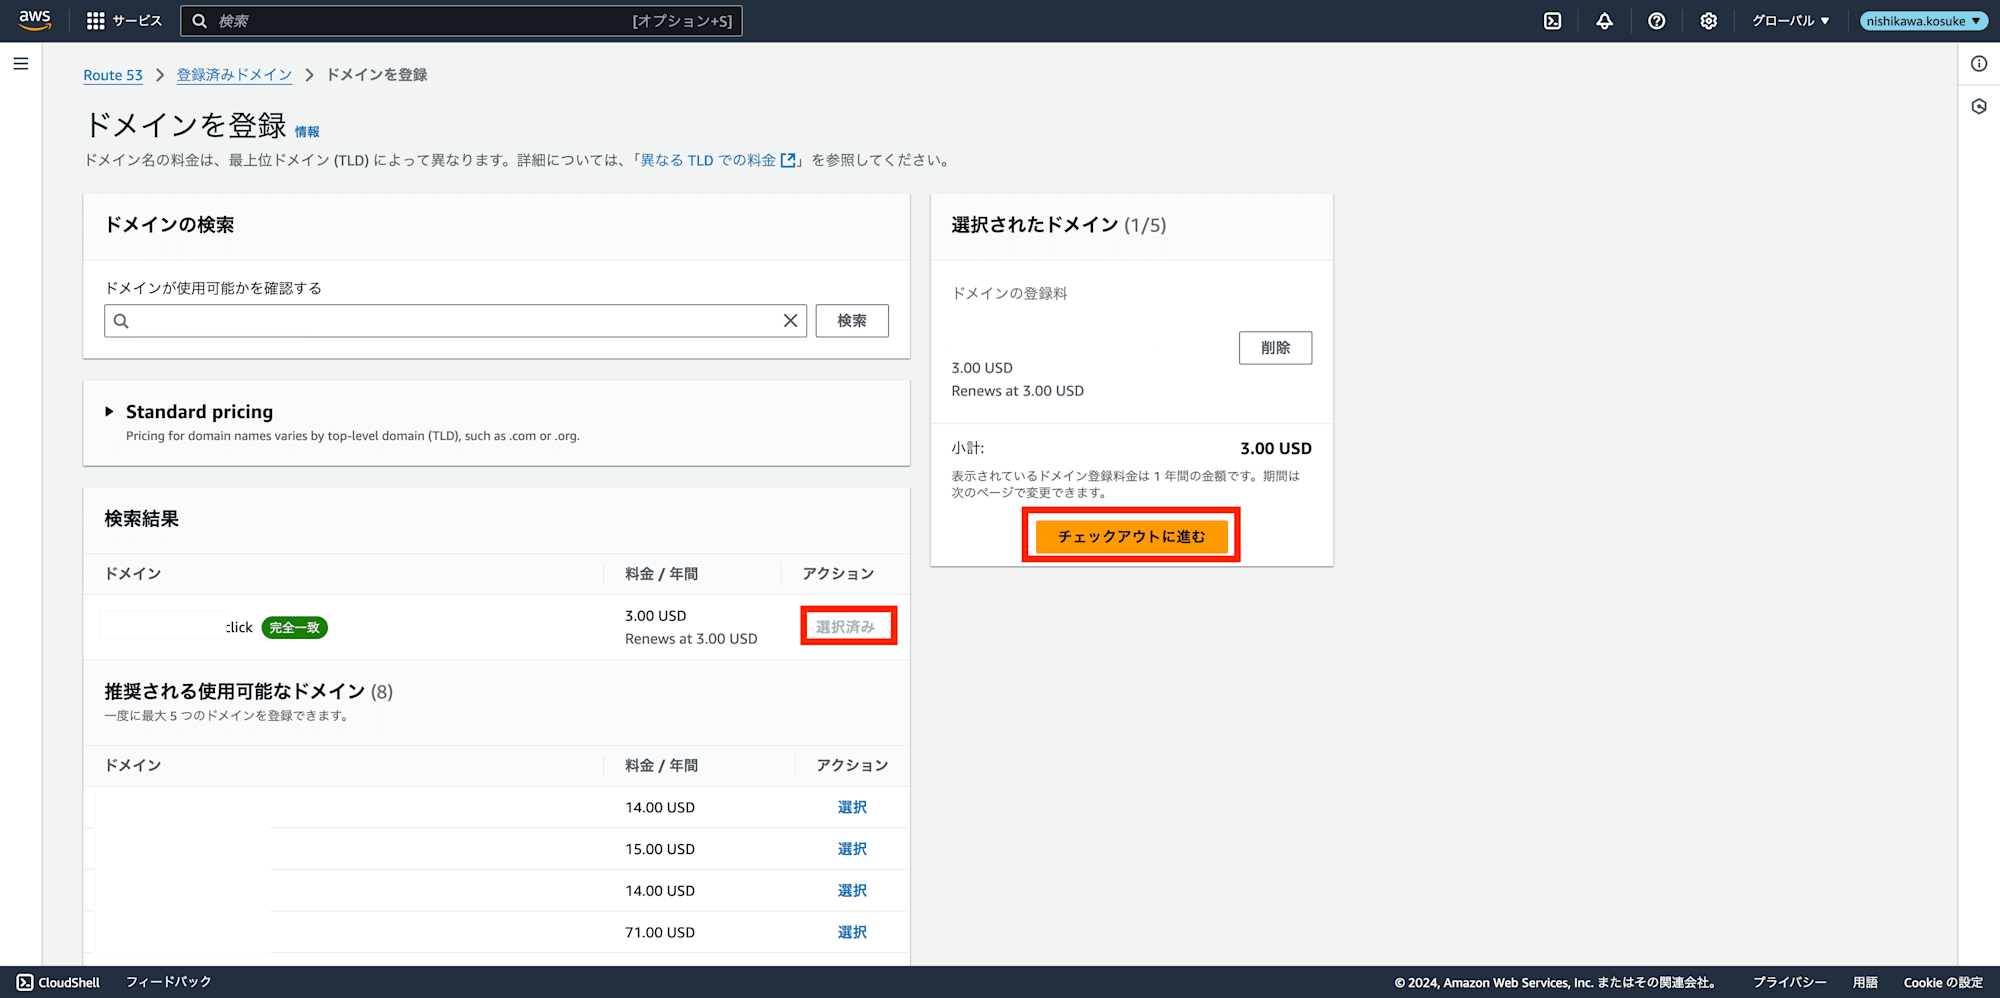Open nishikawa.kosuke account menu
2000x998 pixels.
(x=1923, y=21)
